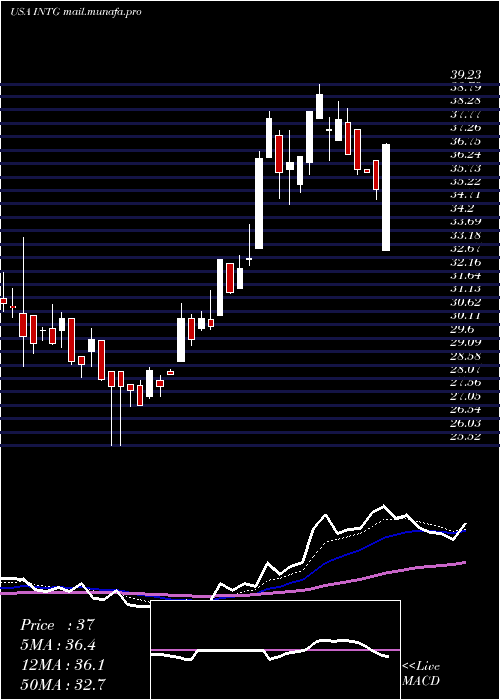The width and height of the screenshot is (500, 700).
Task: Select the 25.52 price axis label
Action: [x=465, y=437]
